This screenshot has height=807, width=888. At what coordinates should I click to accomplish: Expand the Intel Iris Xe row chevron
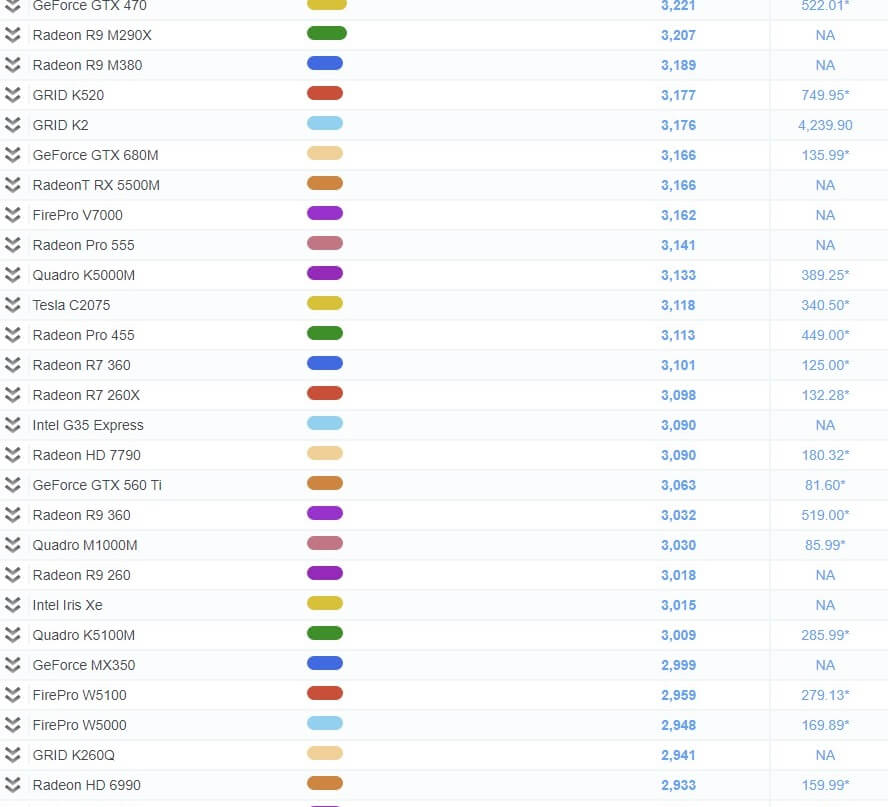tap(12, 605)
